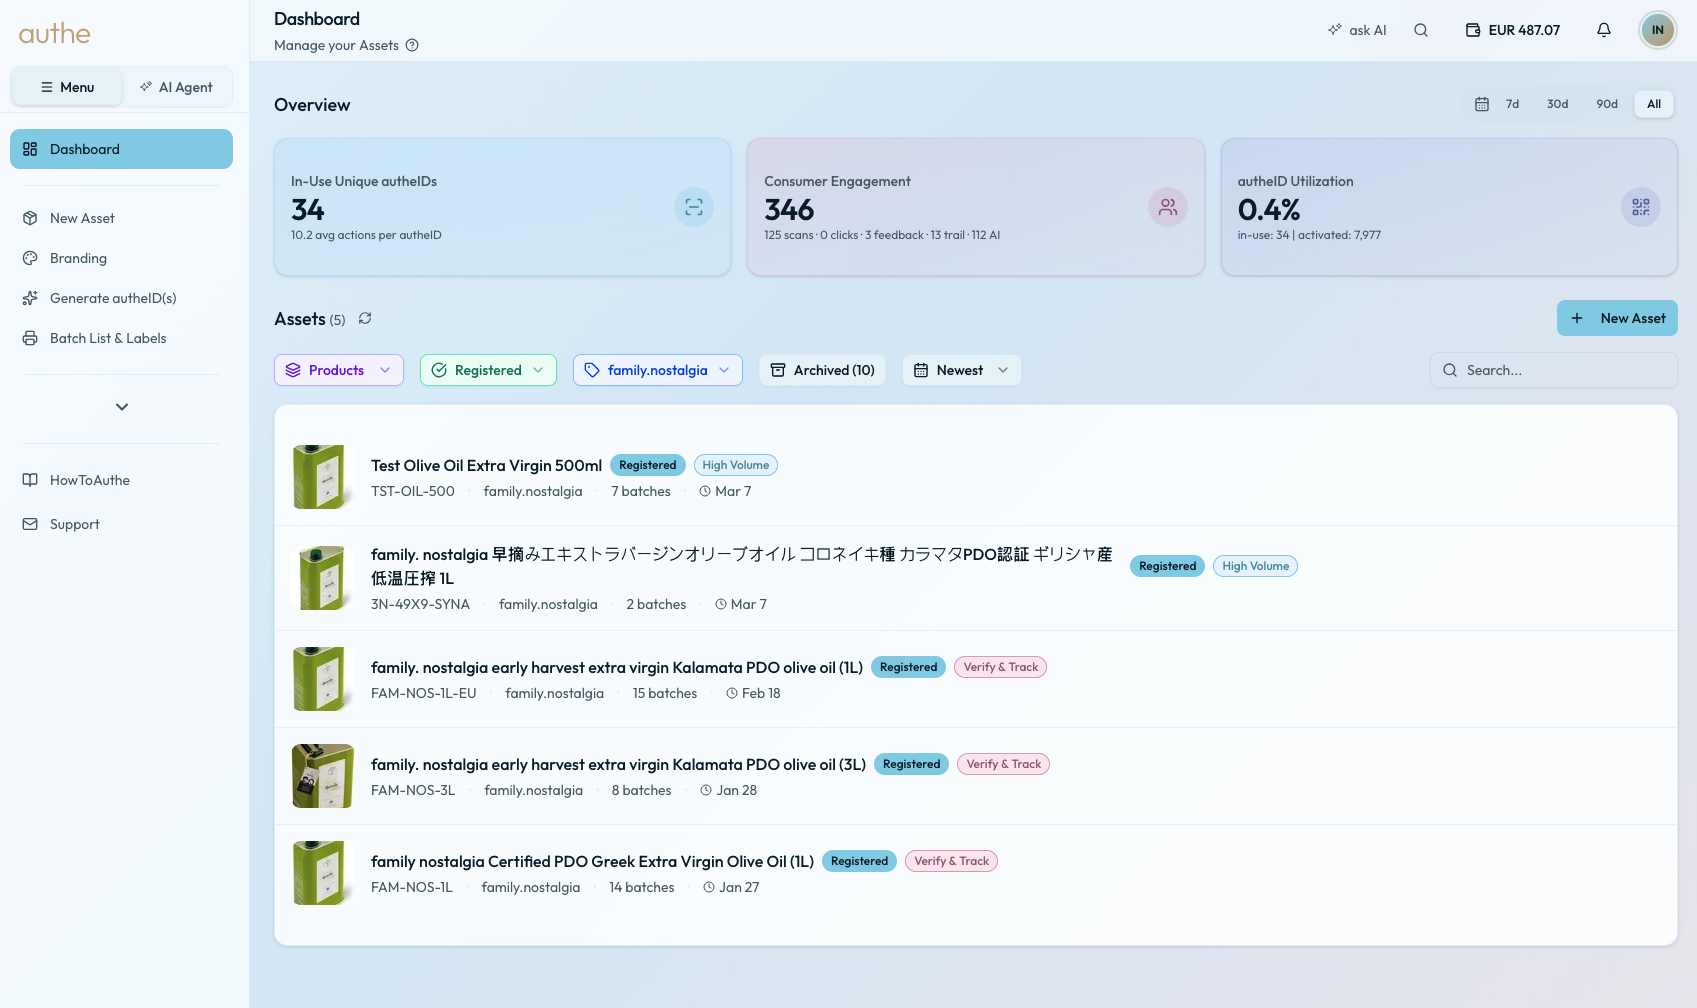Select the 30d time range
Image resolution: width=1697 pixels, height=1008 pixels.
[1557, 104]
